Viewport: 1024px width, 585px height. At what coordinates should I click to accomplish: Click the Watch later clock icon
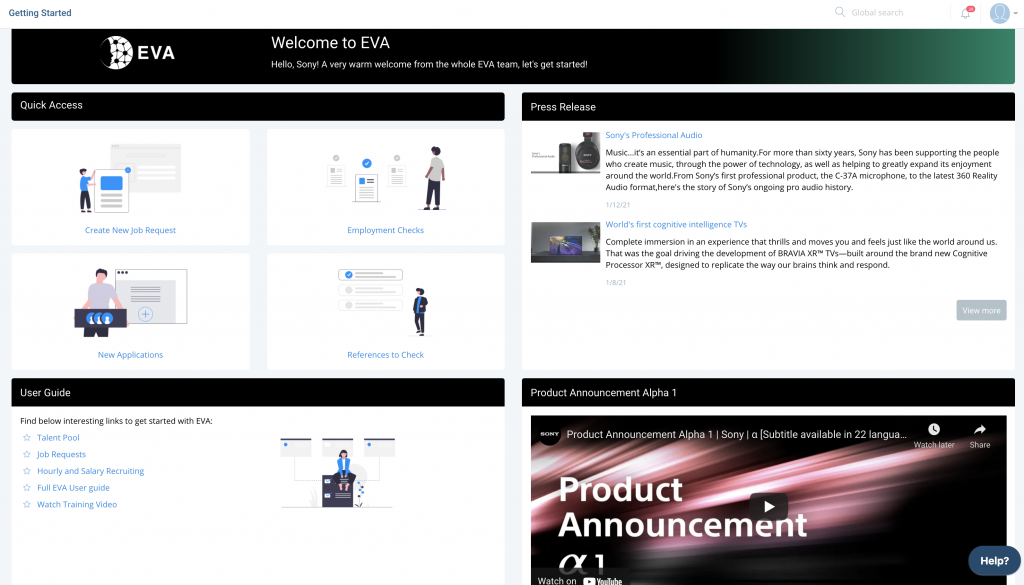[x=934, y=429]
